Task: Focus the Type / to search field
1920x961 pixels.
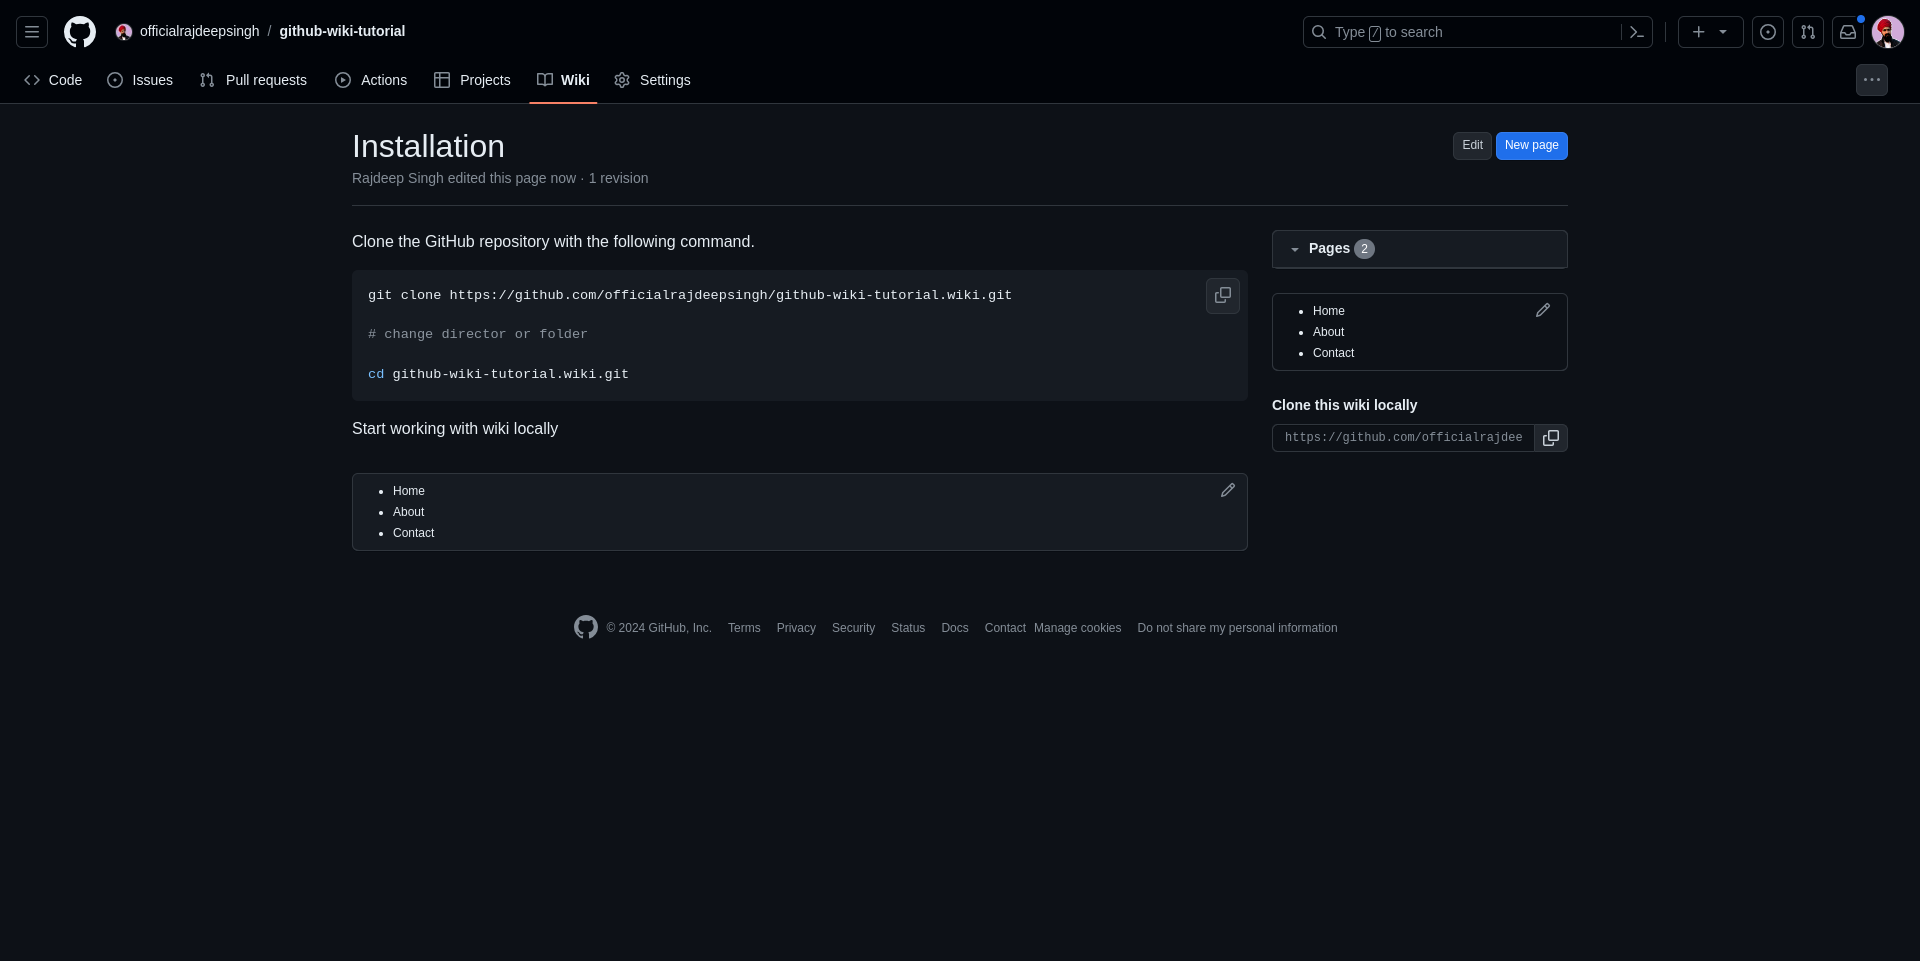Action: [1477, 32]
